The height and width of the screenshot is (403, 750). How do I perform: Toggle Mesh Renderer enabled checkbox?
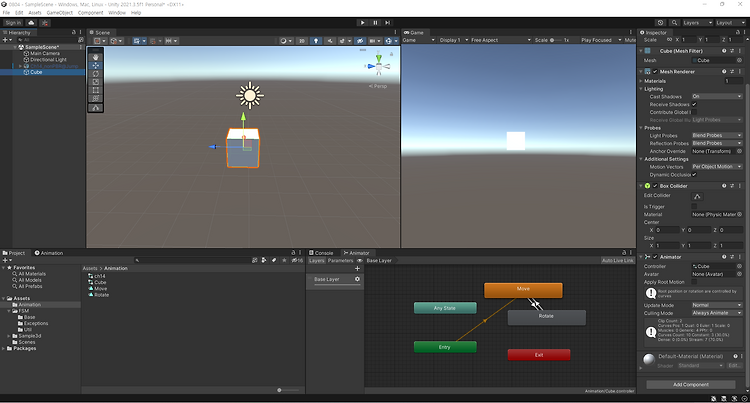(655, 71)
